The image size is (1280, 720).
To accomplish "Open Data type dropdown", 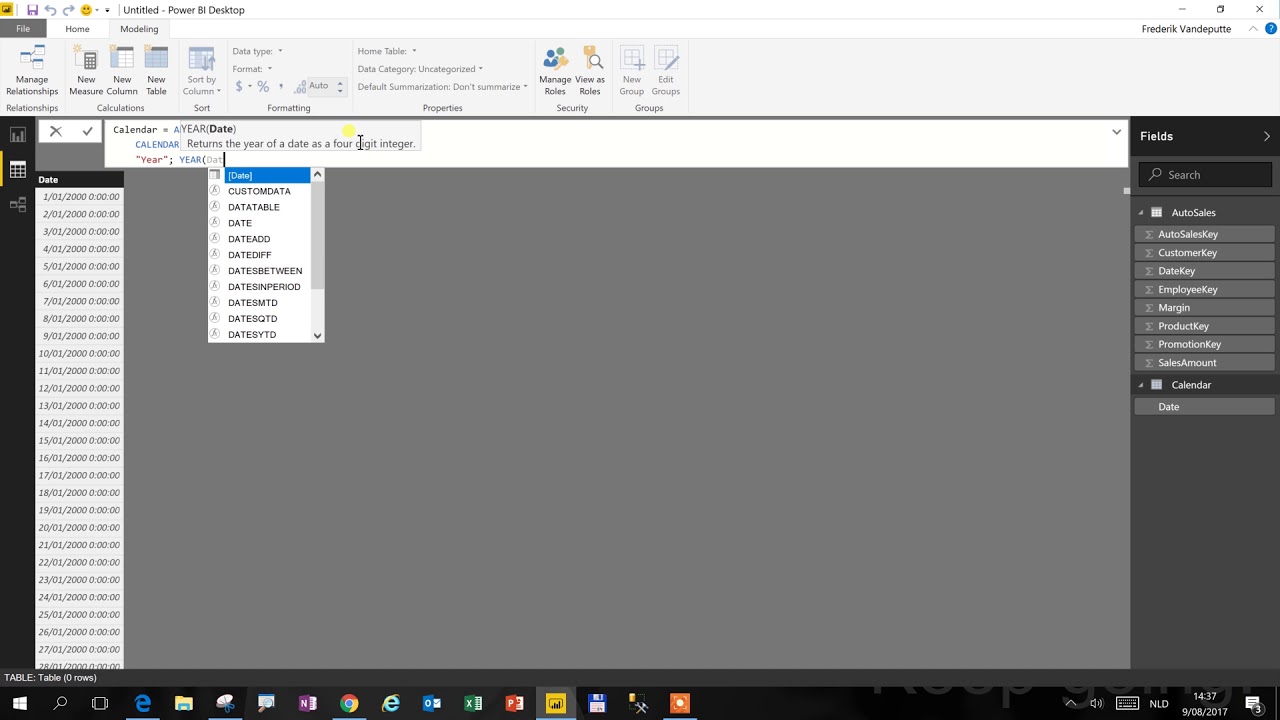I will pos(257,51).
